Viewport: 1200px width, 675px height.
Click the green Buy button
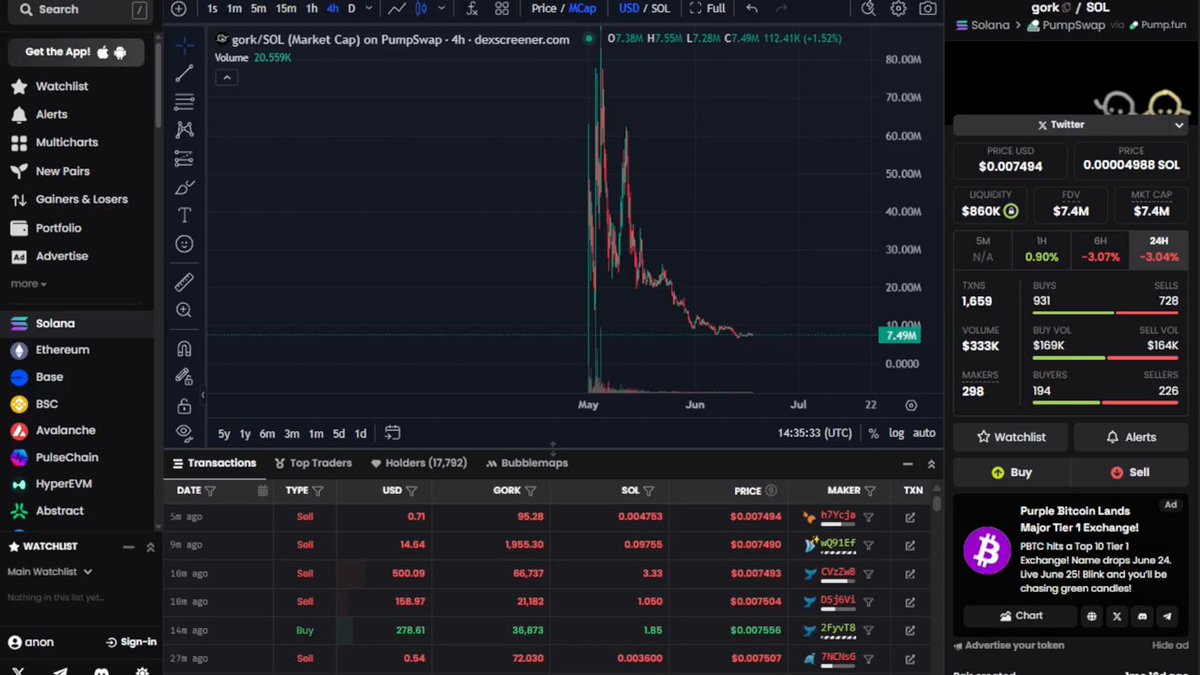coord(1011,472)
